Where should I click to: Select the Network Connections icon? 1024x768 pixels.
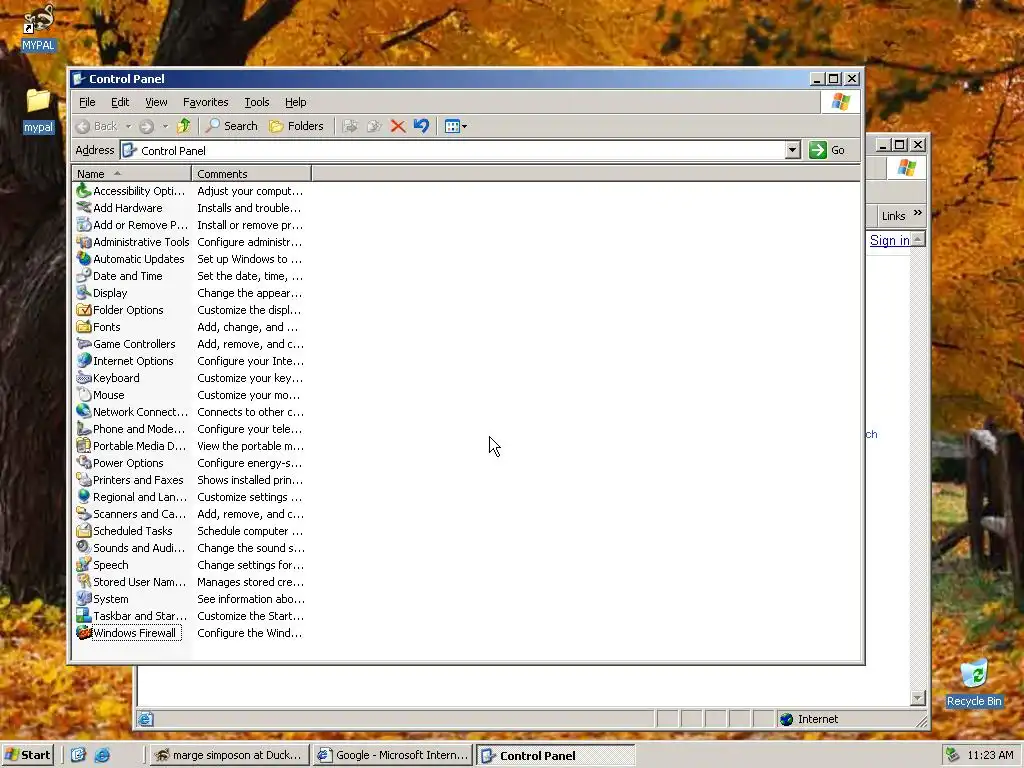84,411
